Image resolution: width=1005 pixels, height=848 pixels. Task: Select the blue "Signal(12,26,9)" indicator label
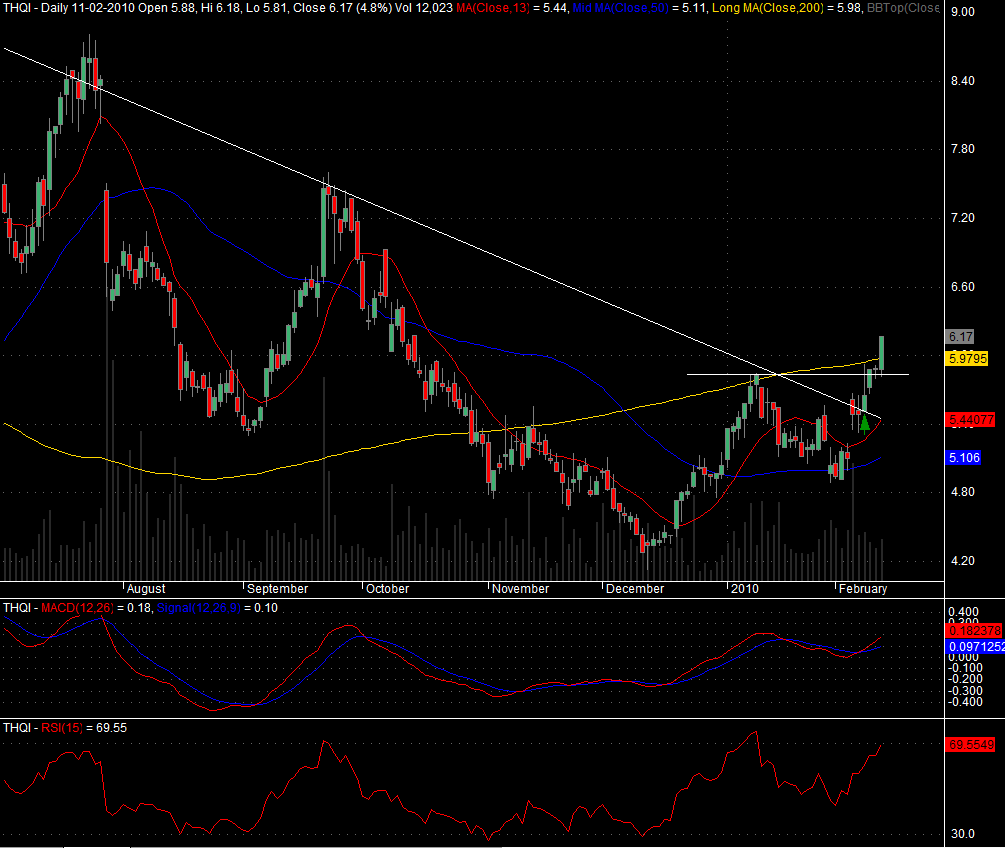[199, 608]
